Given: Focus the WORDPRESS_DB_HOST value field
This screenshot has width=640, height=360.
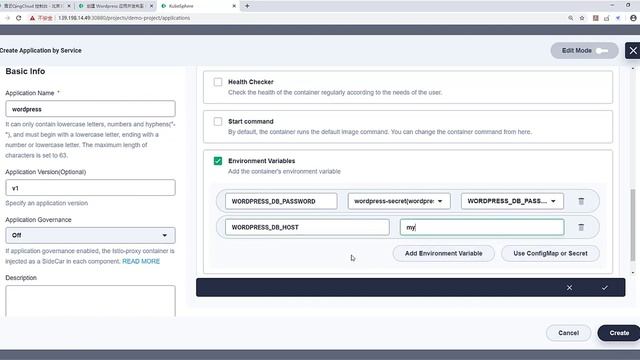Looking at the screenshot, I should tap(482, 227).
